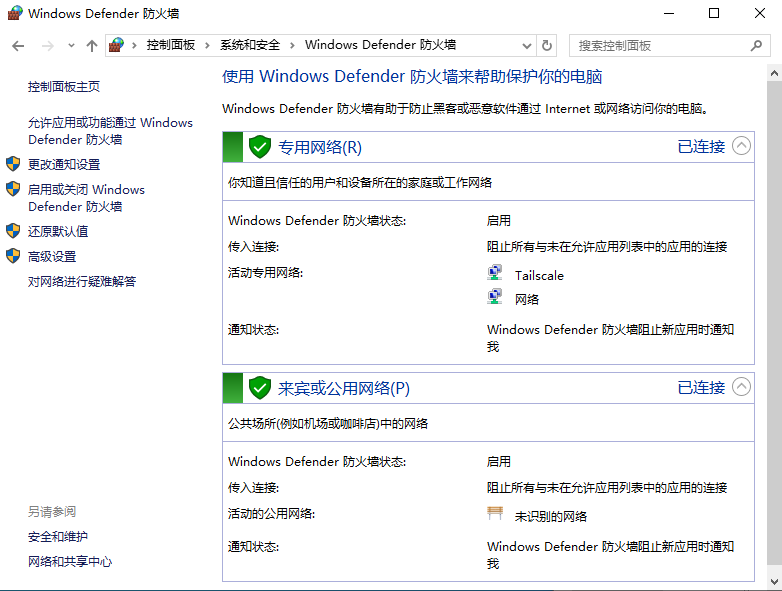This screenshot has height=591, width=782.
Task: Click the shield icon beside 高级设置
Action: pos(13,256)
